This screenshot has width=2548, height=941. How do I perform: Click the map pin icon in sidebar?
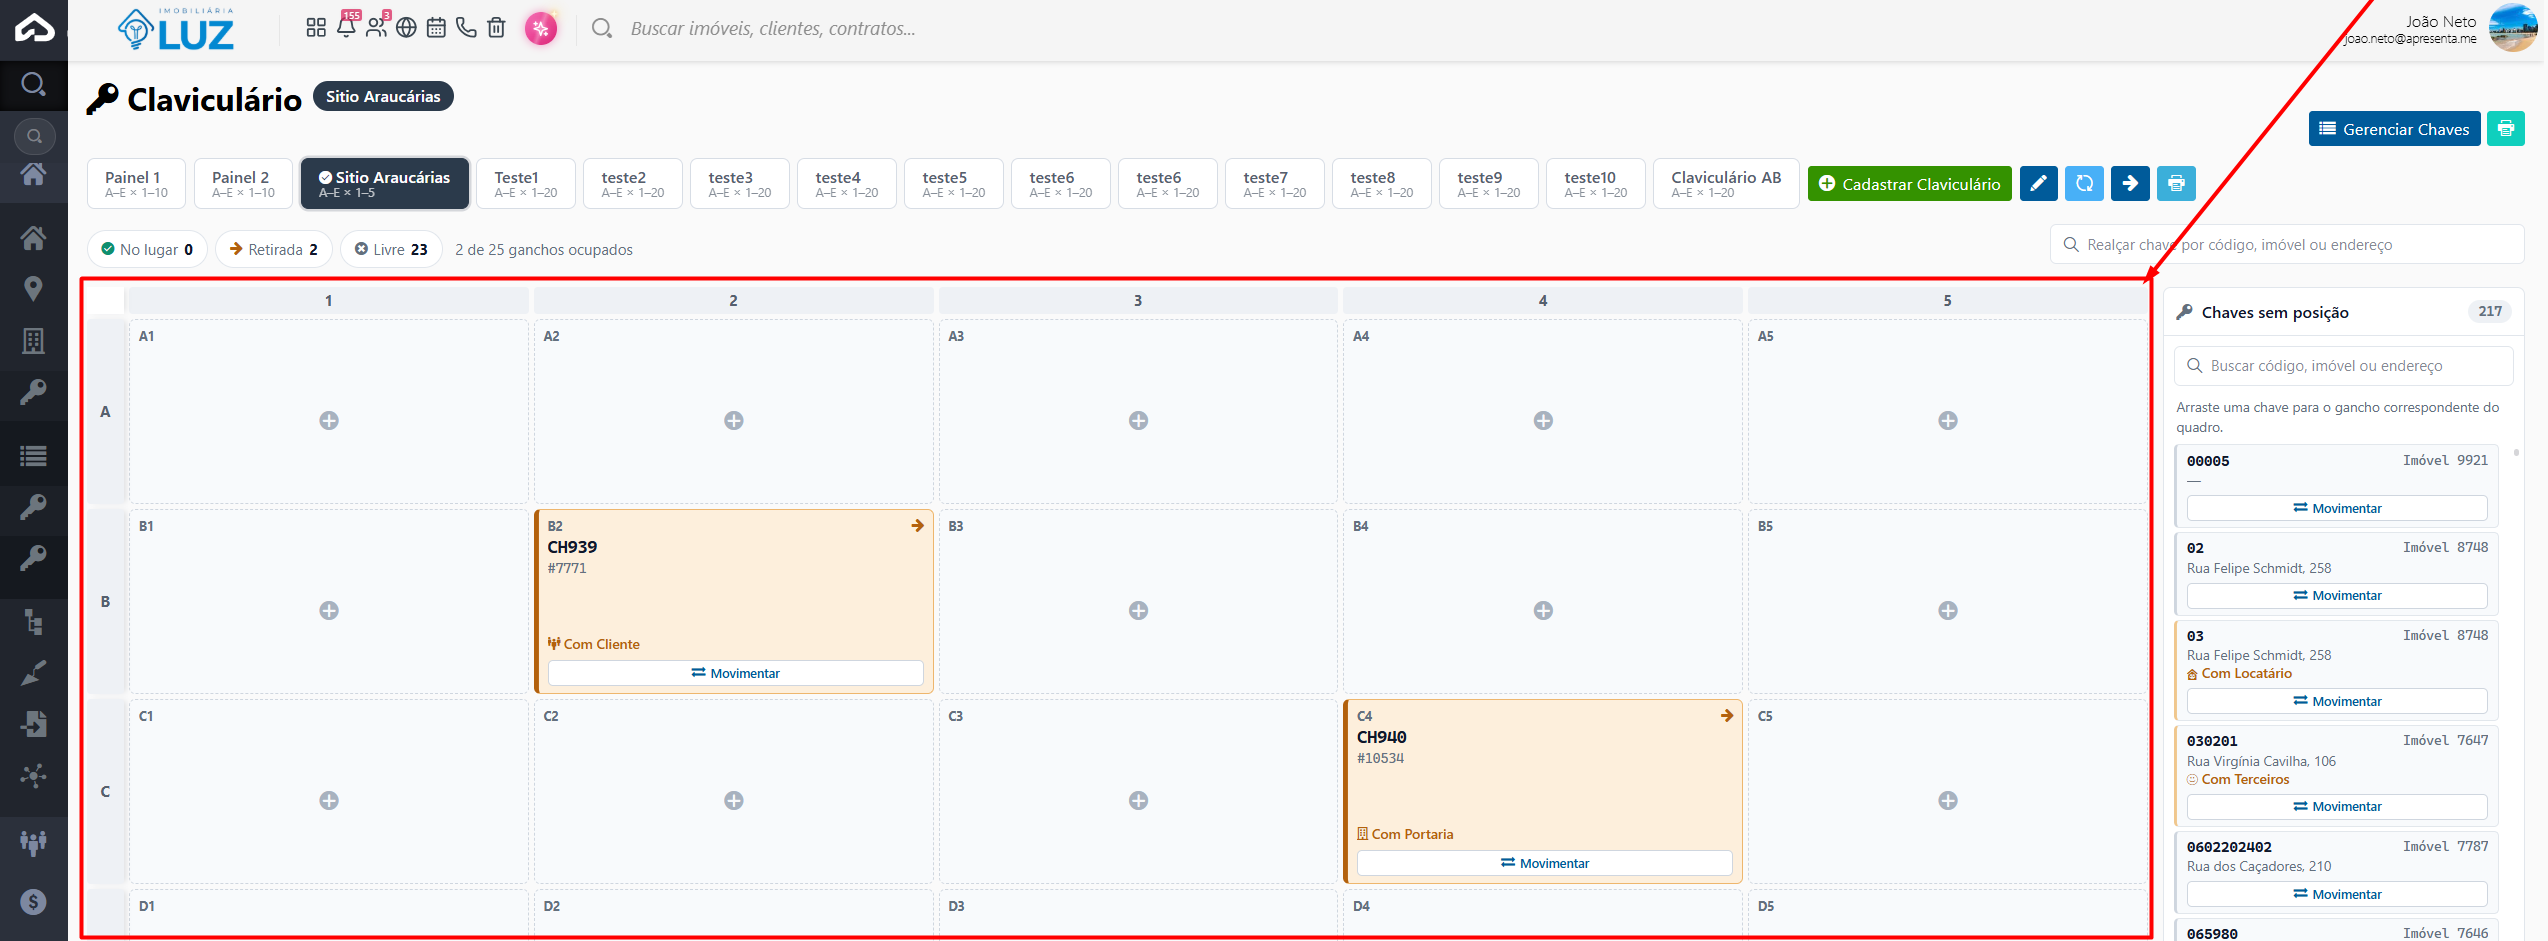(x=33, y=289)
